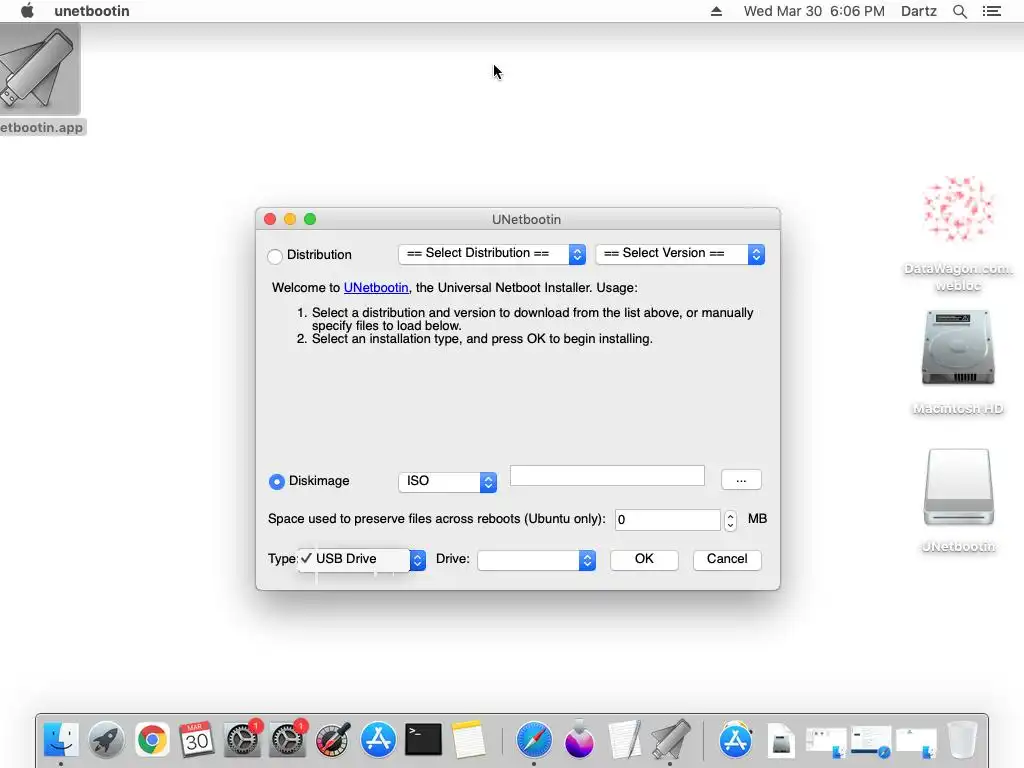This screenshot has width=1024, height=768.
Task: Click the eject icon in the menu bar
Action: [716, 11]
